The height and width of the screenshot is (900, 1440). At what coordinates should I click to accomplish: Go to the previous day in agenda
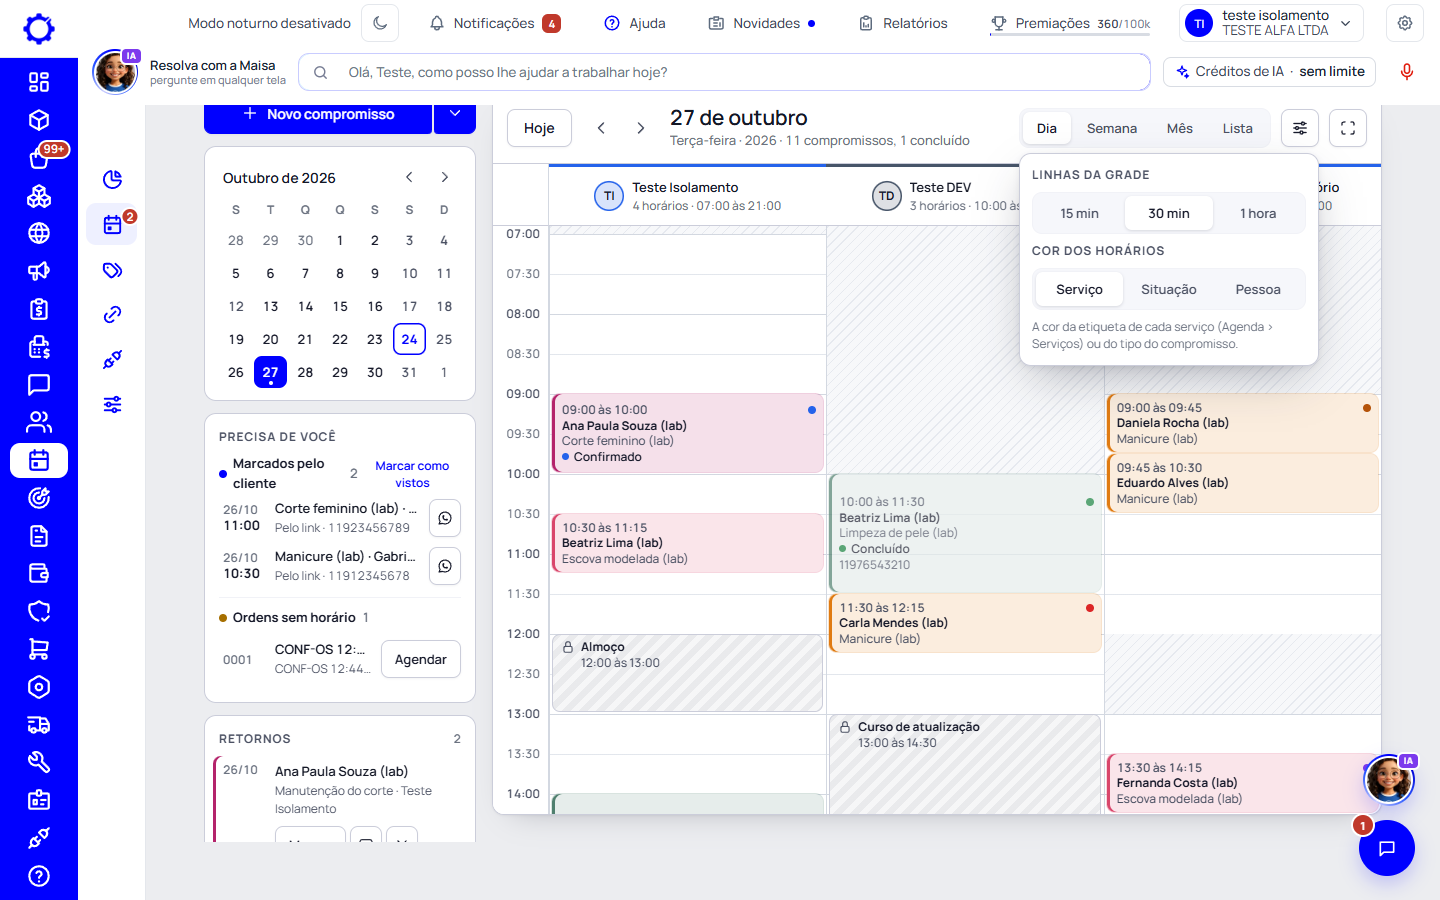coord(601,128)
